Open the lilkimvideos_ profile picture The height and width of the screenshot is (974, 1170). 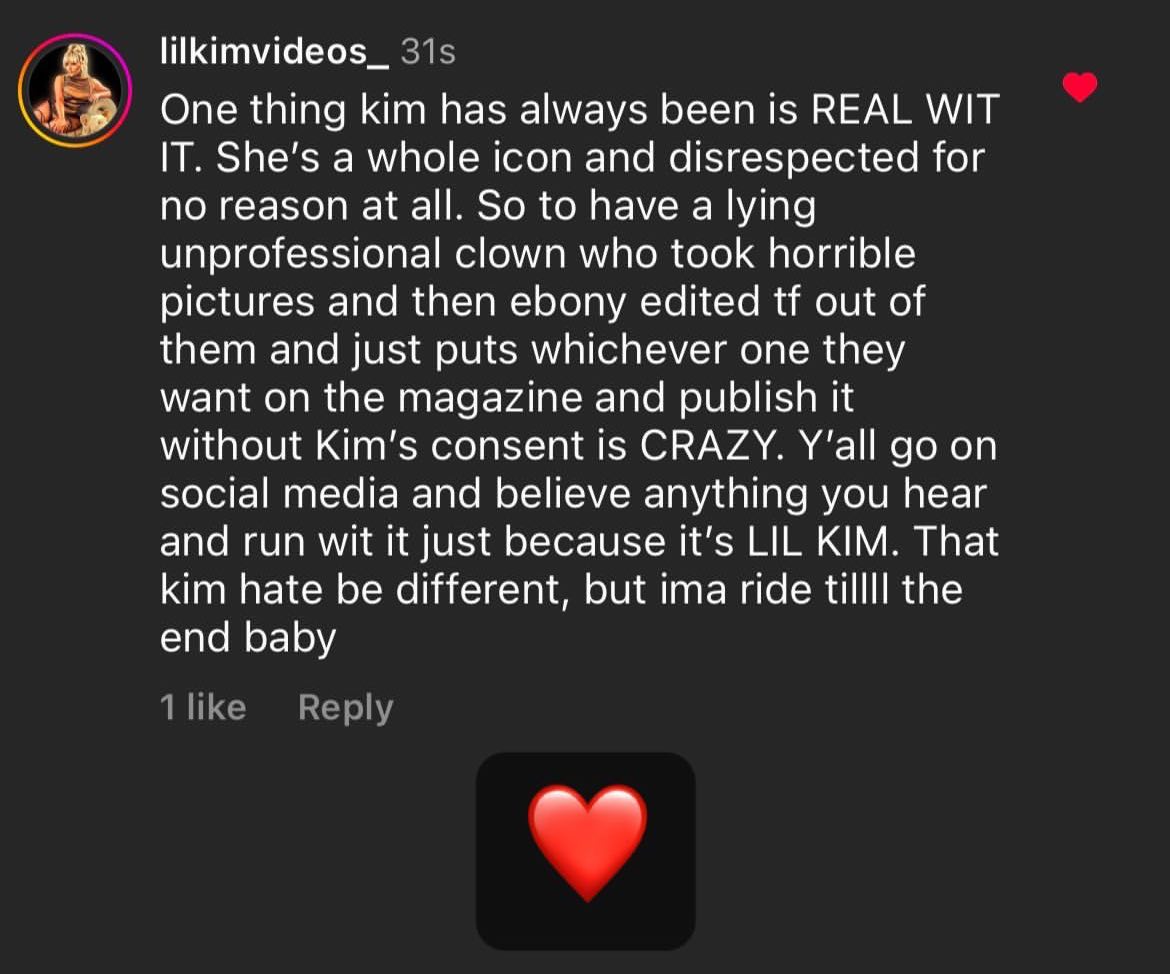75,90
